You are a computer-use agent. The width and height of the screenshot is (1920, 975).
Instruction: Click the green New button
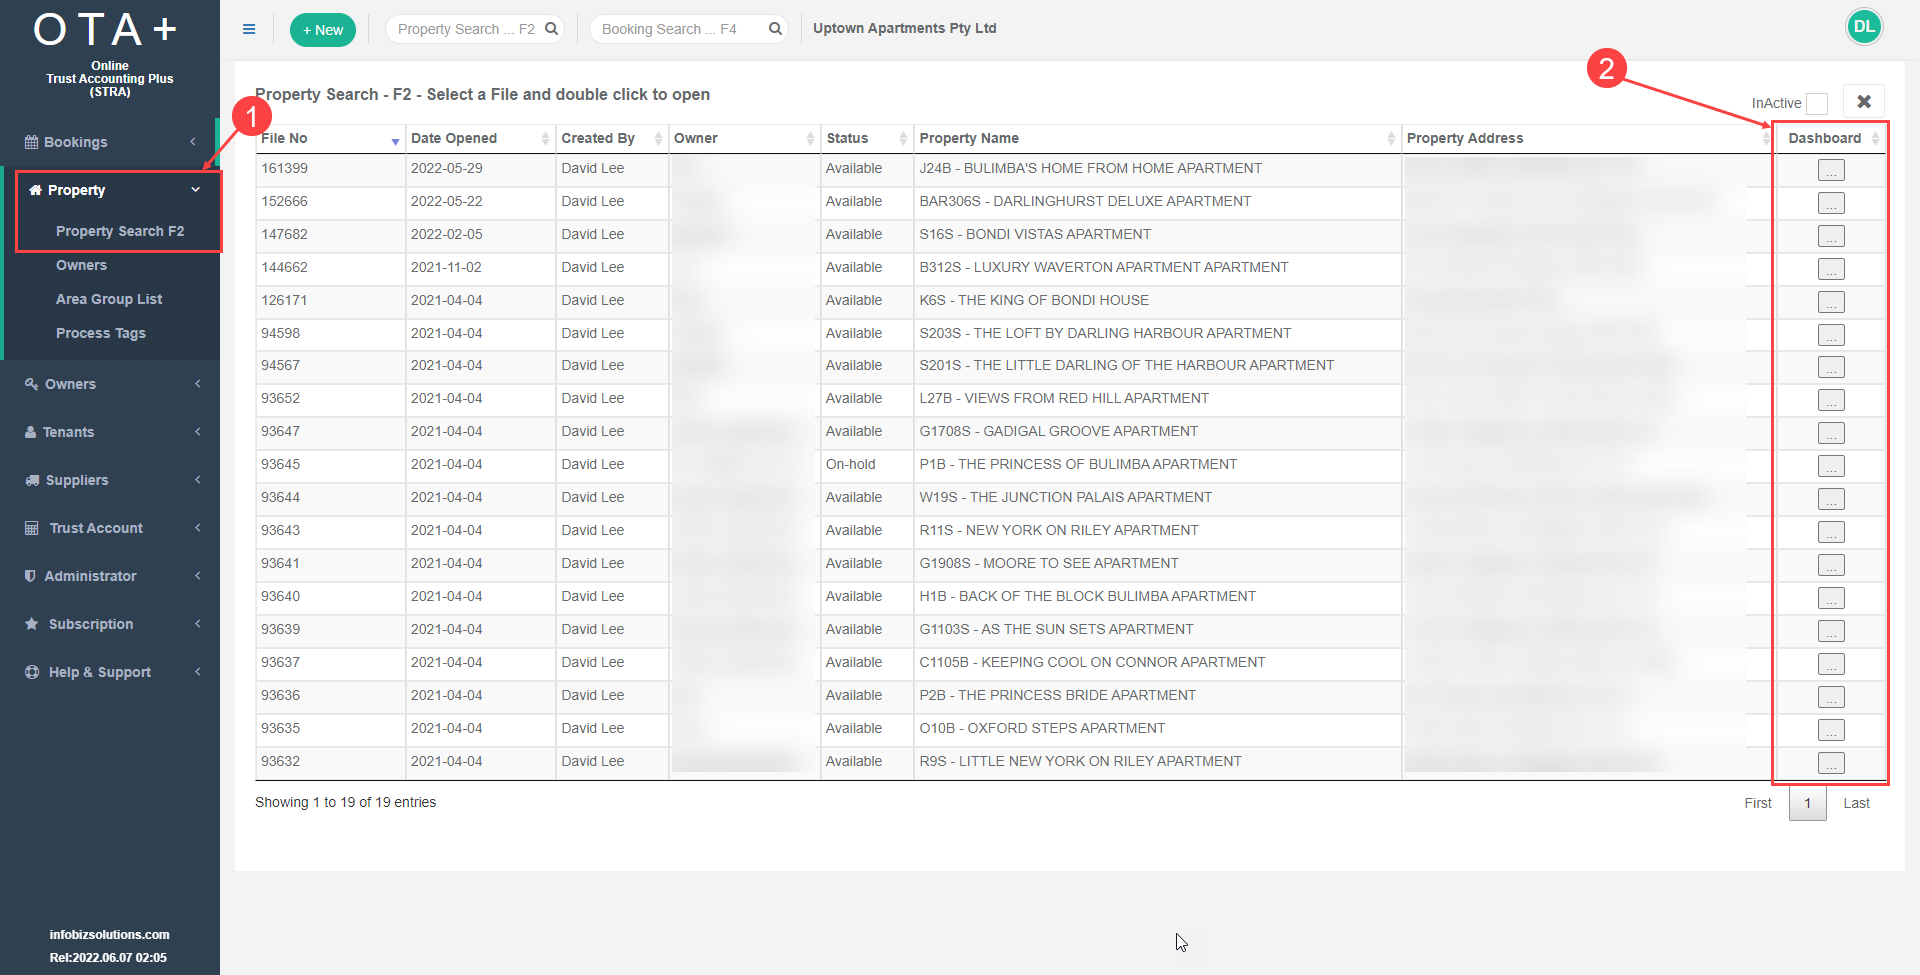coord(323,30)
